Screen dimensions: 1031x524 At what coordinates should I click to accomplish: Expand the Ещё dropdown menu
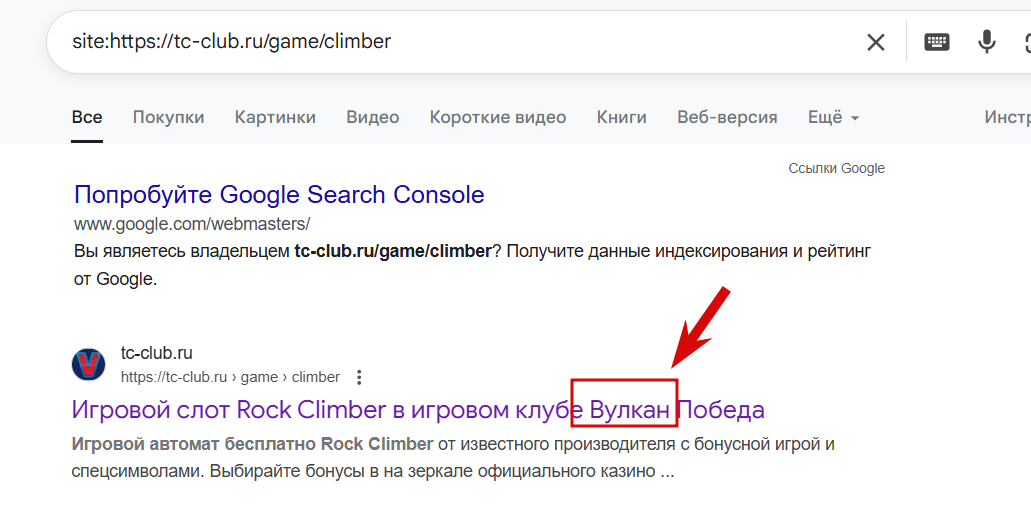pyautogui.click(x=833, y=117)
